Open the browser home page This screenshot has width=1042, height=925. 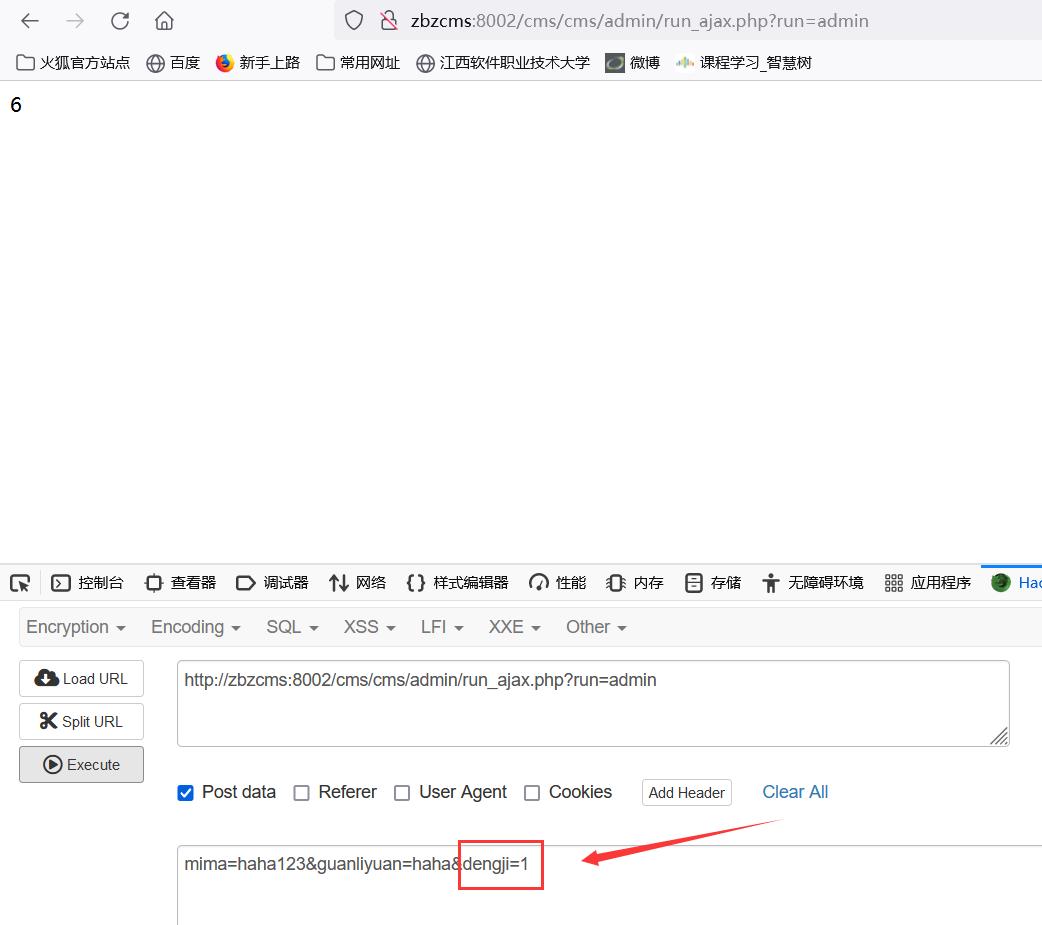coord(165,20)
